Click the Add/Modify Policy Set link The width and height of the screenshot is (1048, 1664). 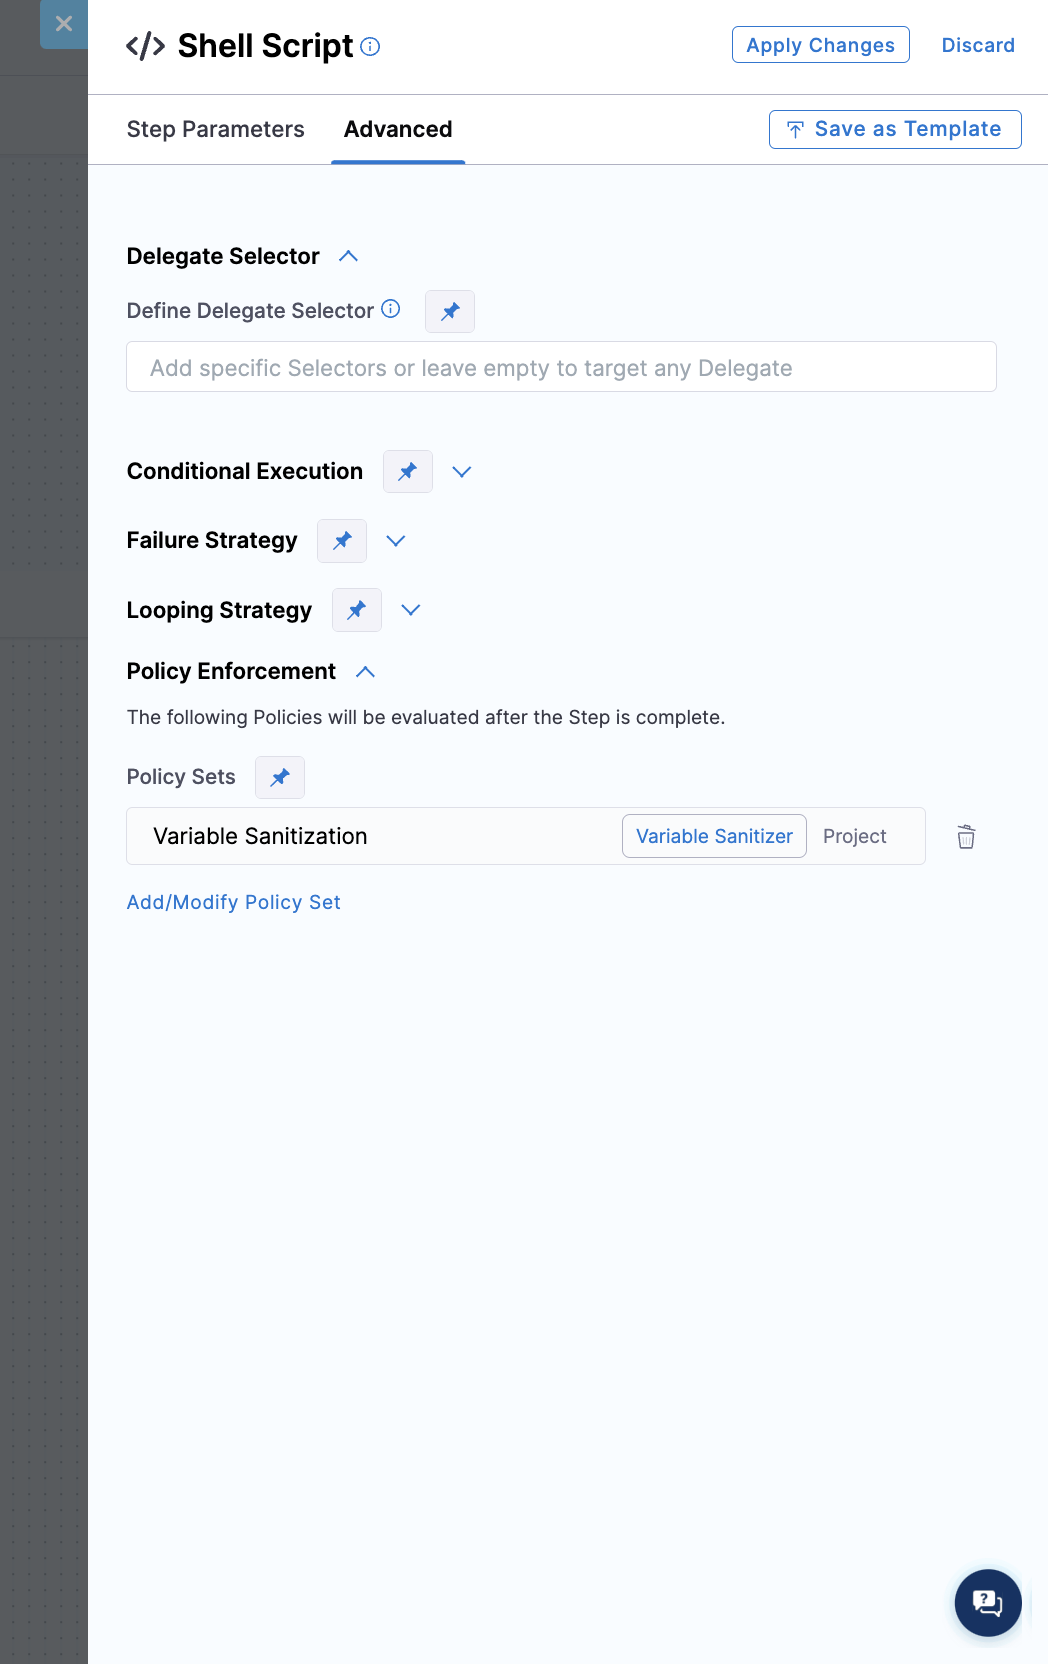(x=233, y=902)
